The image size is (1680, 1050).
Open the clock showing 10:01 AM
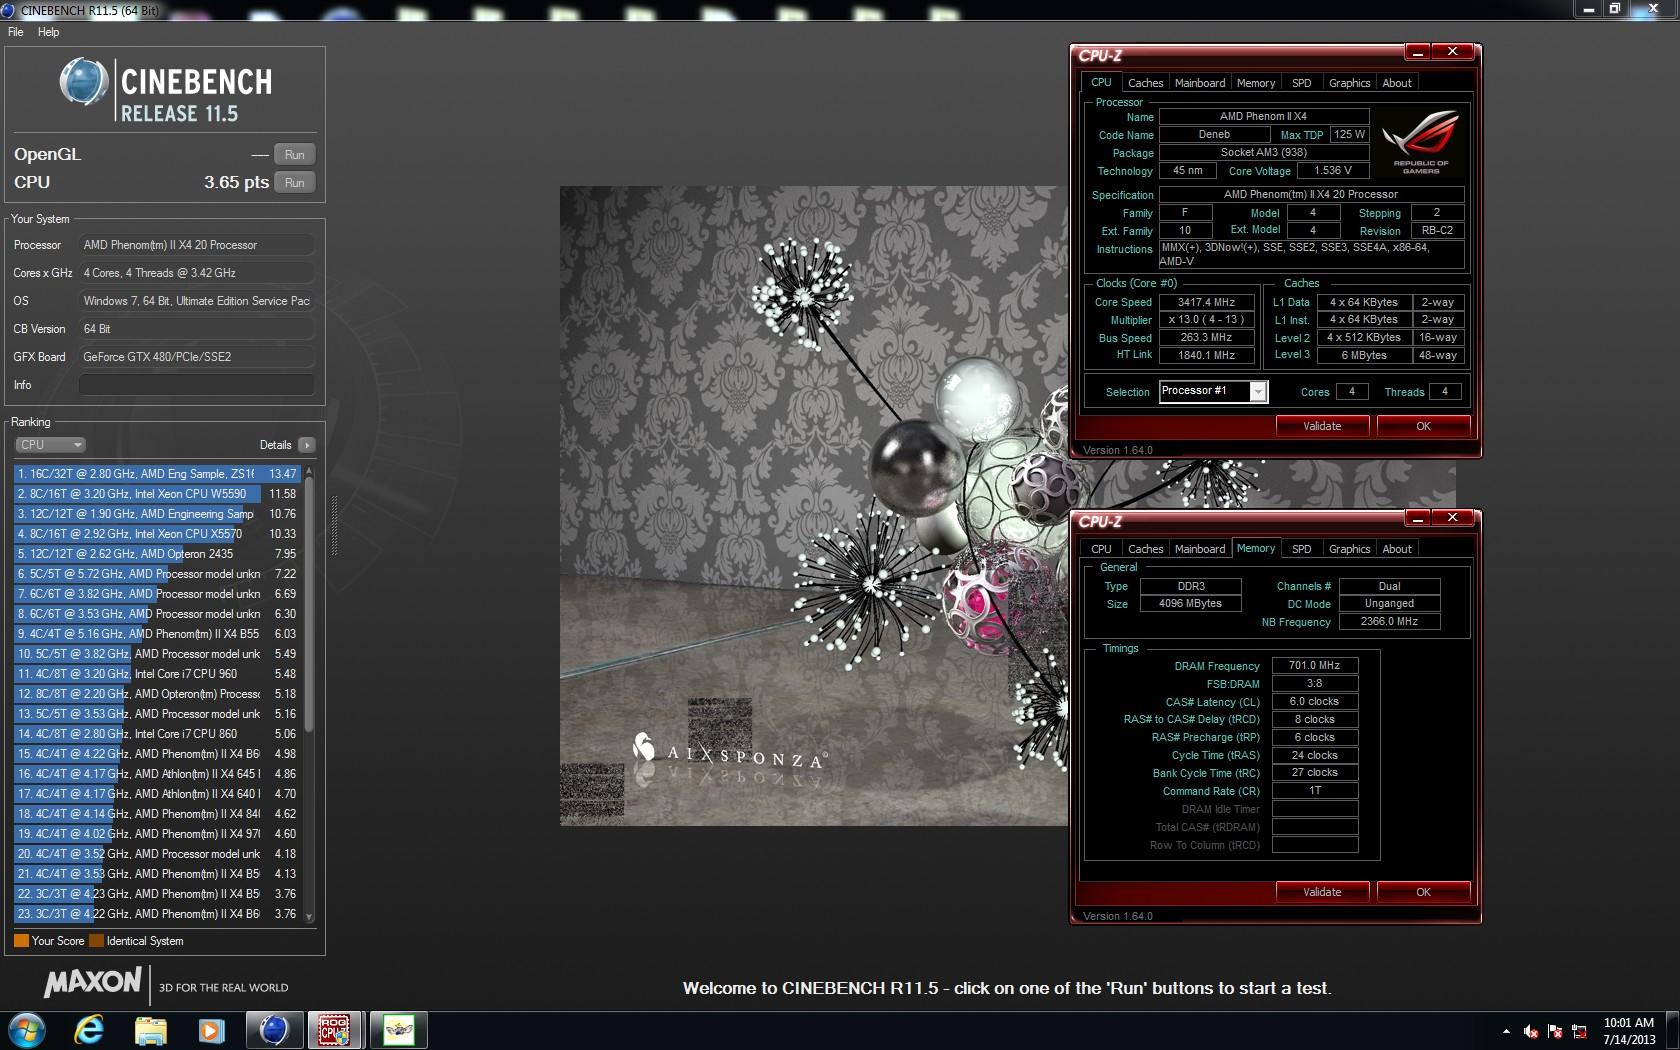pos(1628,1031)
